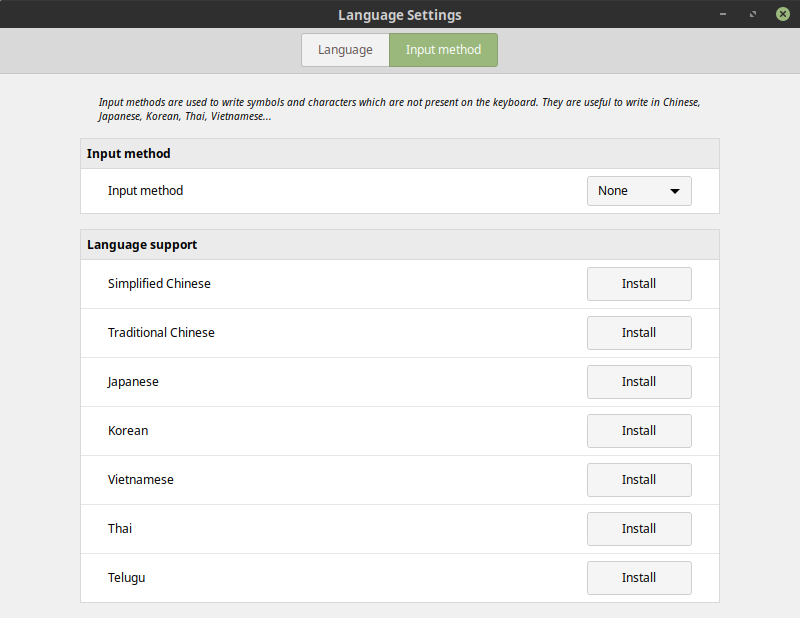
Task: Open the Input method dropdown showing None
Action: coord(638,191)
